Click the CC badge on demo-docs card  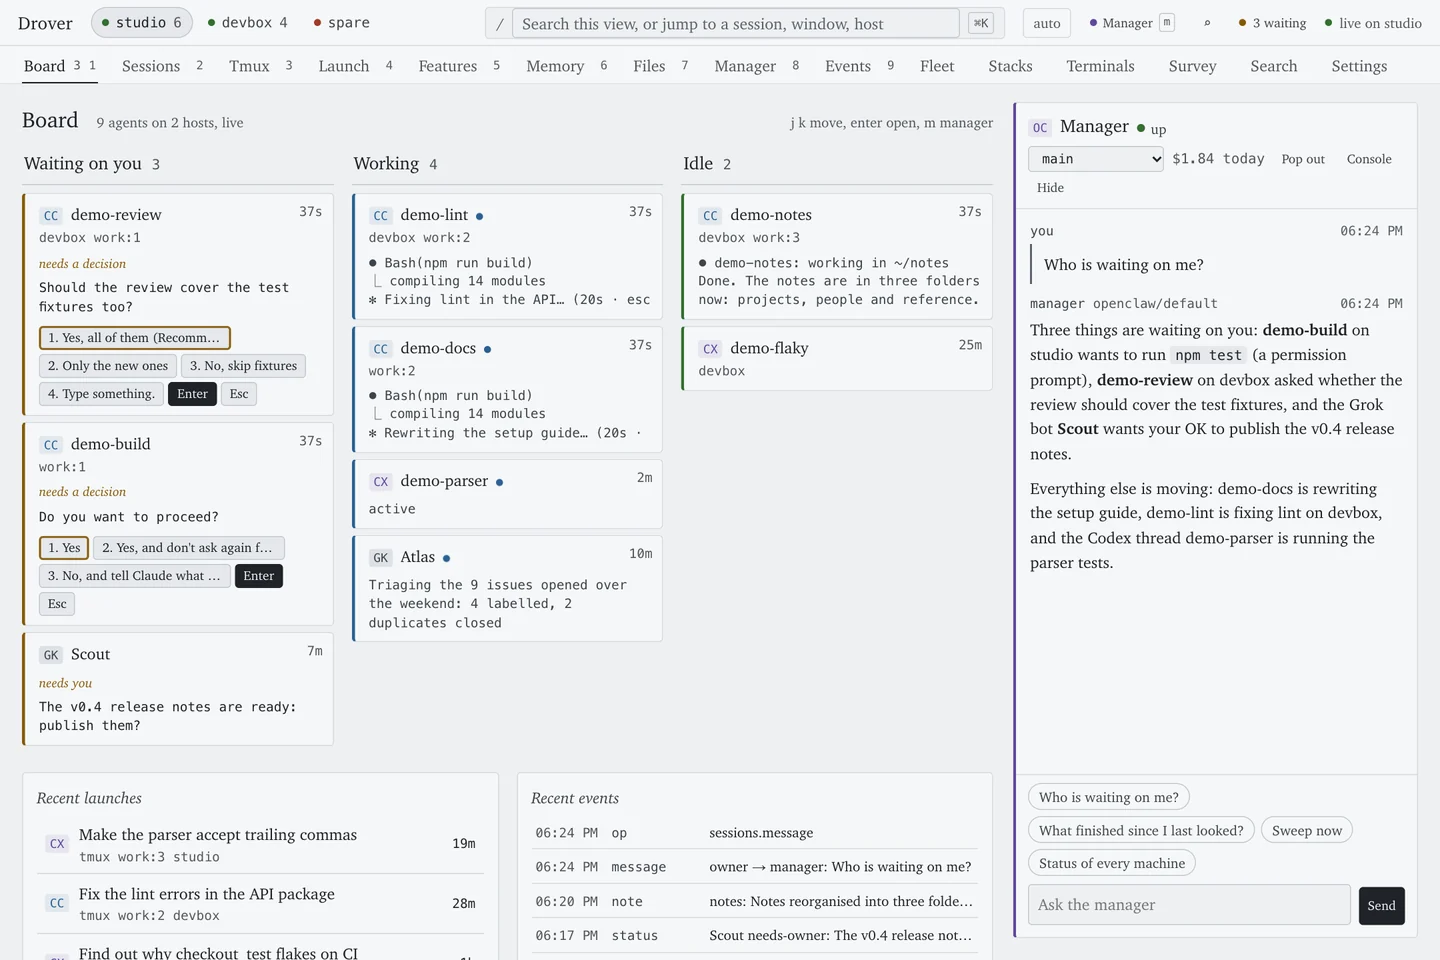381,349
